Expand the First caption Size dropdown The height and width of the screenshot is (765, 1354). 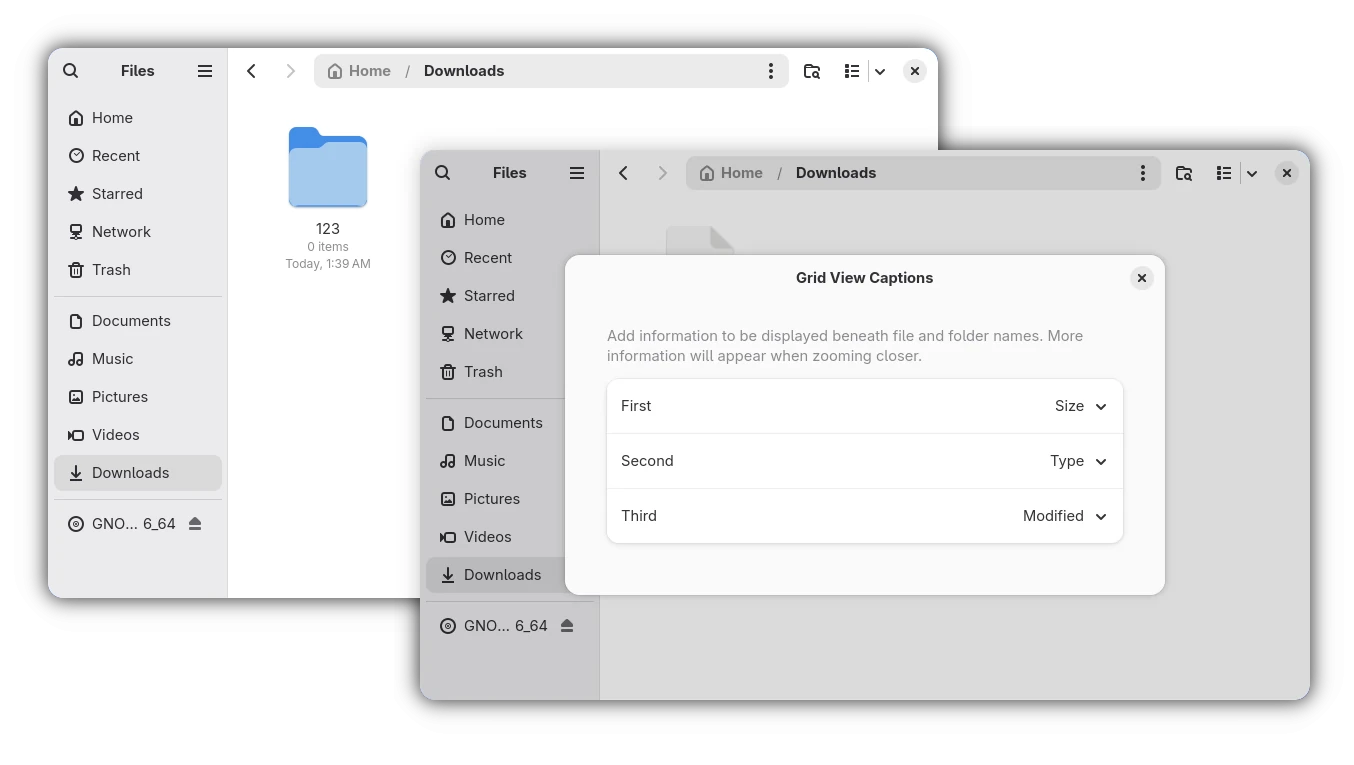click(1080, 406)
